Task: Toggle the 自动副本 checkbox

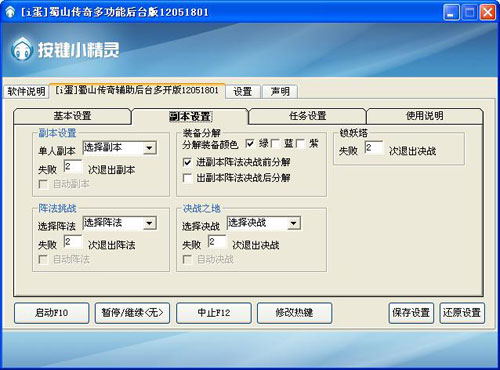Action: pyautogui.click(x=43, y=184)
